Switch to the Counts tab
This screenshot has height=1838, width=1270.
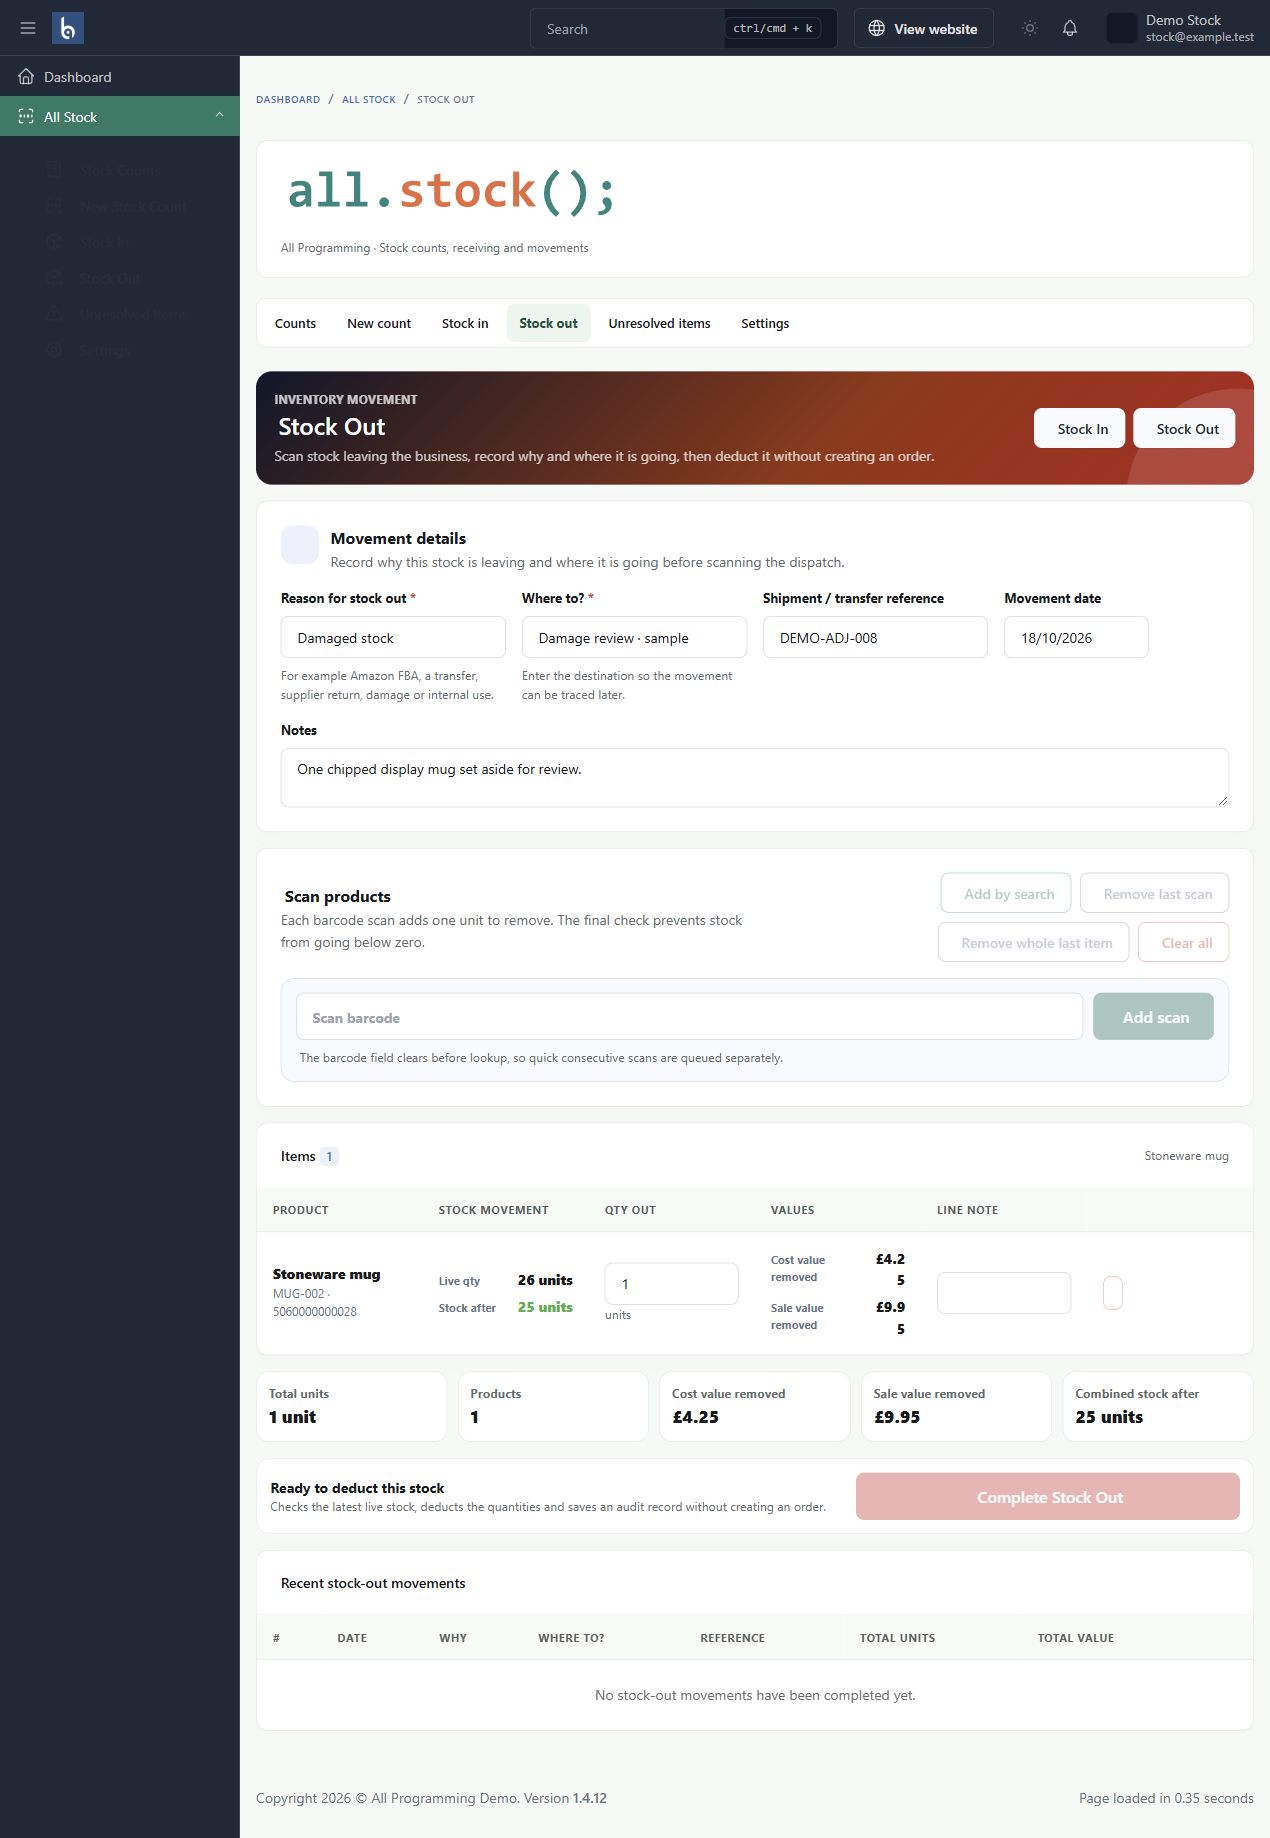pyautogui.click(x=295, y=324)
